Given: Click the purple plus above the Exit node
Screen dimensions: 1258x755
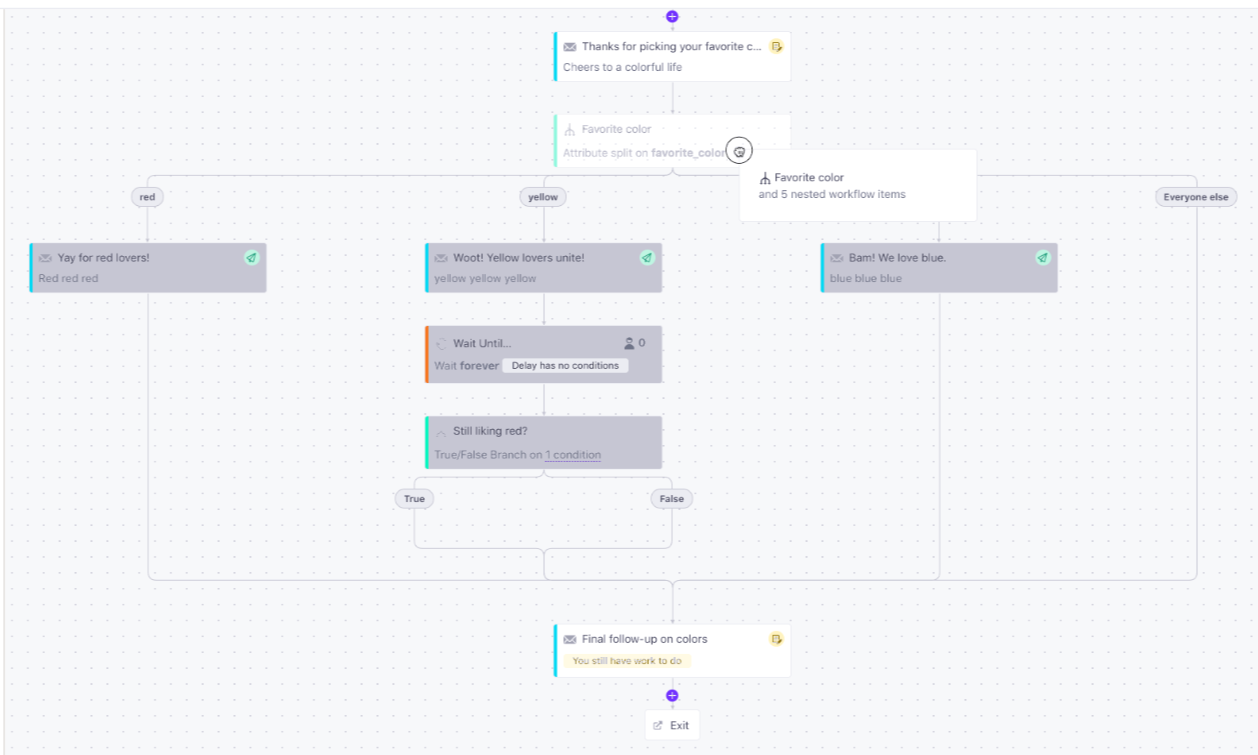Looking at the screenshot, I should pyautogui.click(x=672, y=696).
